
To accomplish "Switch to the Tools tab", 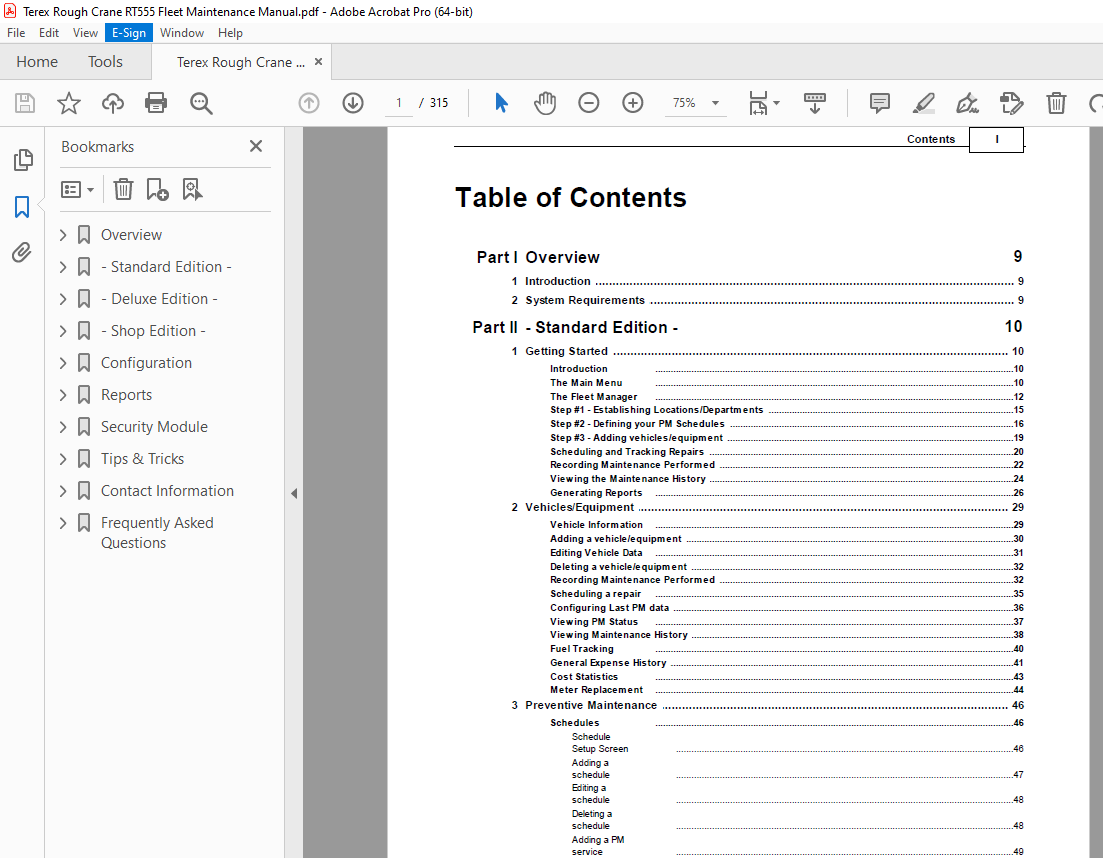I will coord(105,62).
